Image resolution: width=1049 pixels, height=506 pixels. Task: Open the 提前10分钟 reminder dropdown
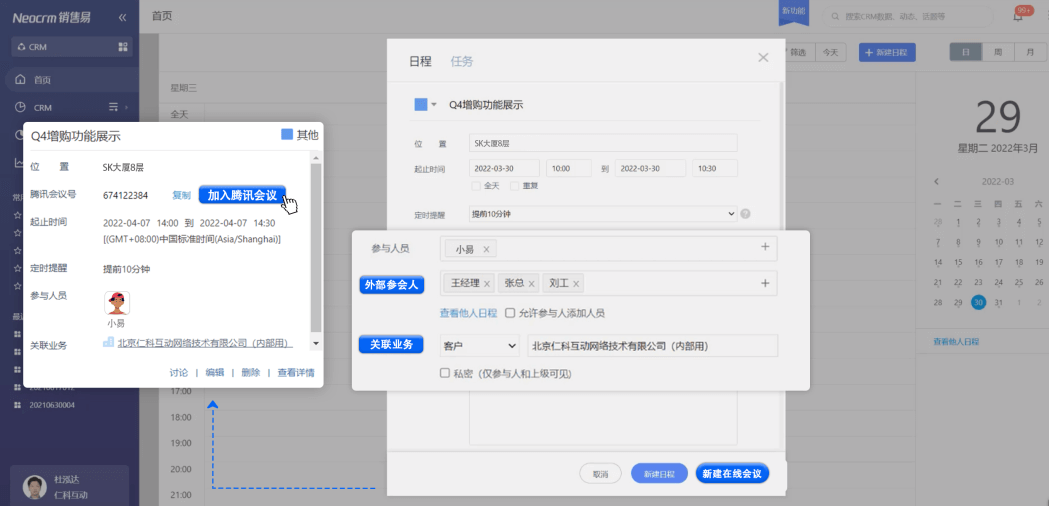603,213
